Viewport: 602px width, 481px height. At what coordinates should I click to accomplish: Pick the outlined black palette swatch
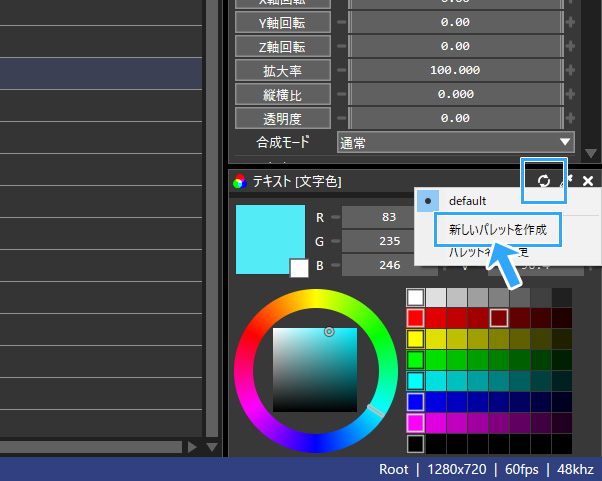click(415, 444)
